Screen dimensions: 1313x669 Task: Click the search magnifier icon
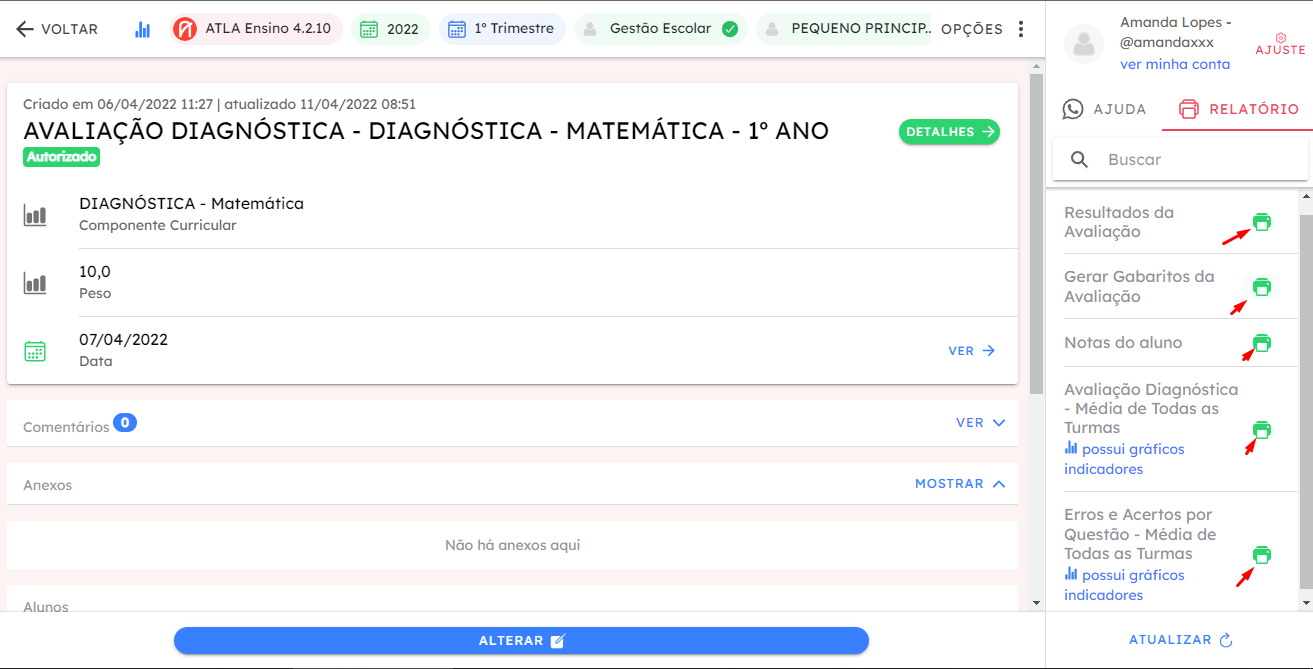[x=1079, y=159]
